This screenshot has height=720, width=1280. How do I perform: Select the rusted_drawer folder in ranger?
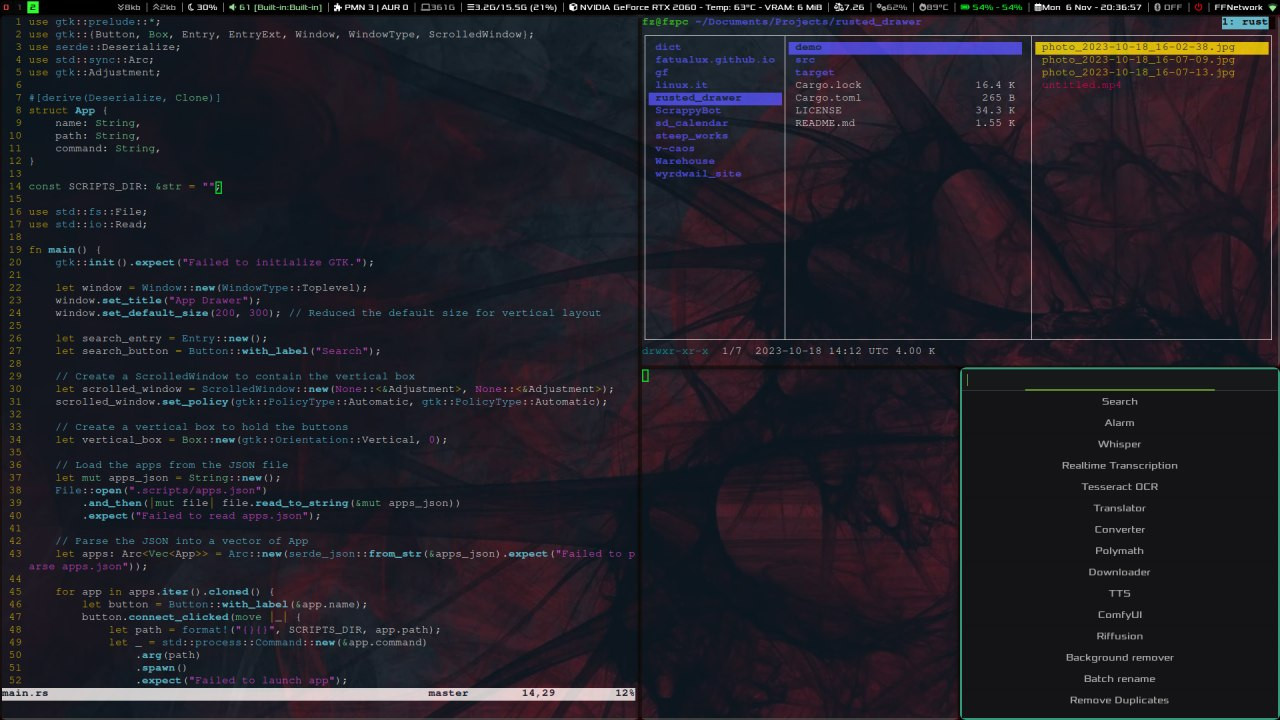715,98
